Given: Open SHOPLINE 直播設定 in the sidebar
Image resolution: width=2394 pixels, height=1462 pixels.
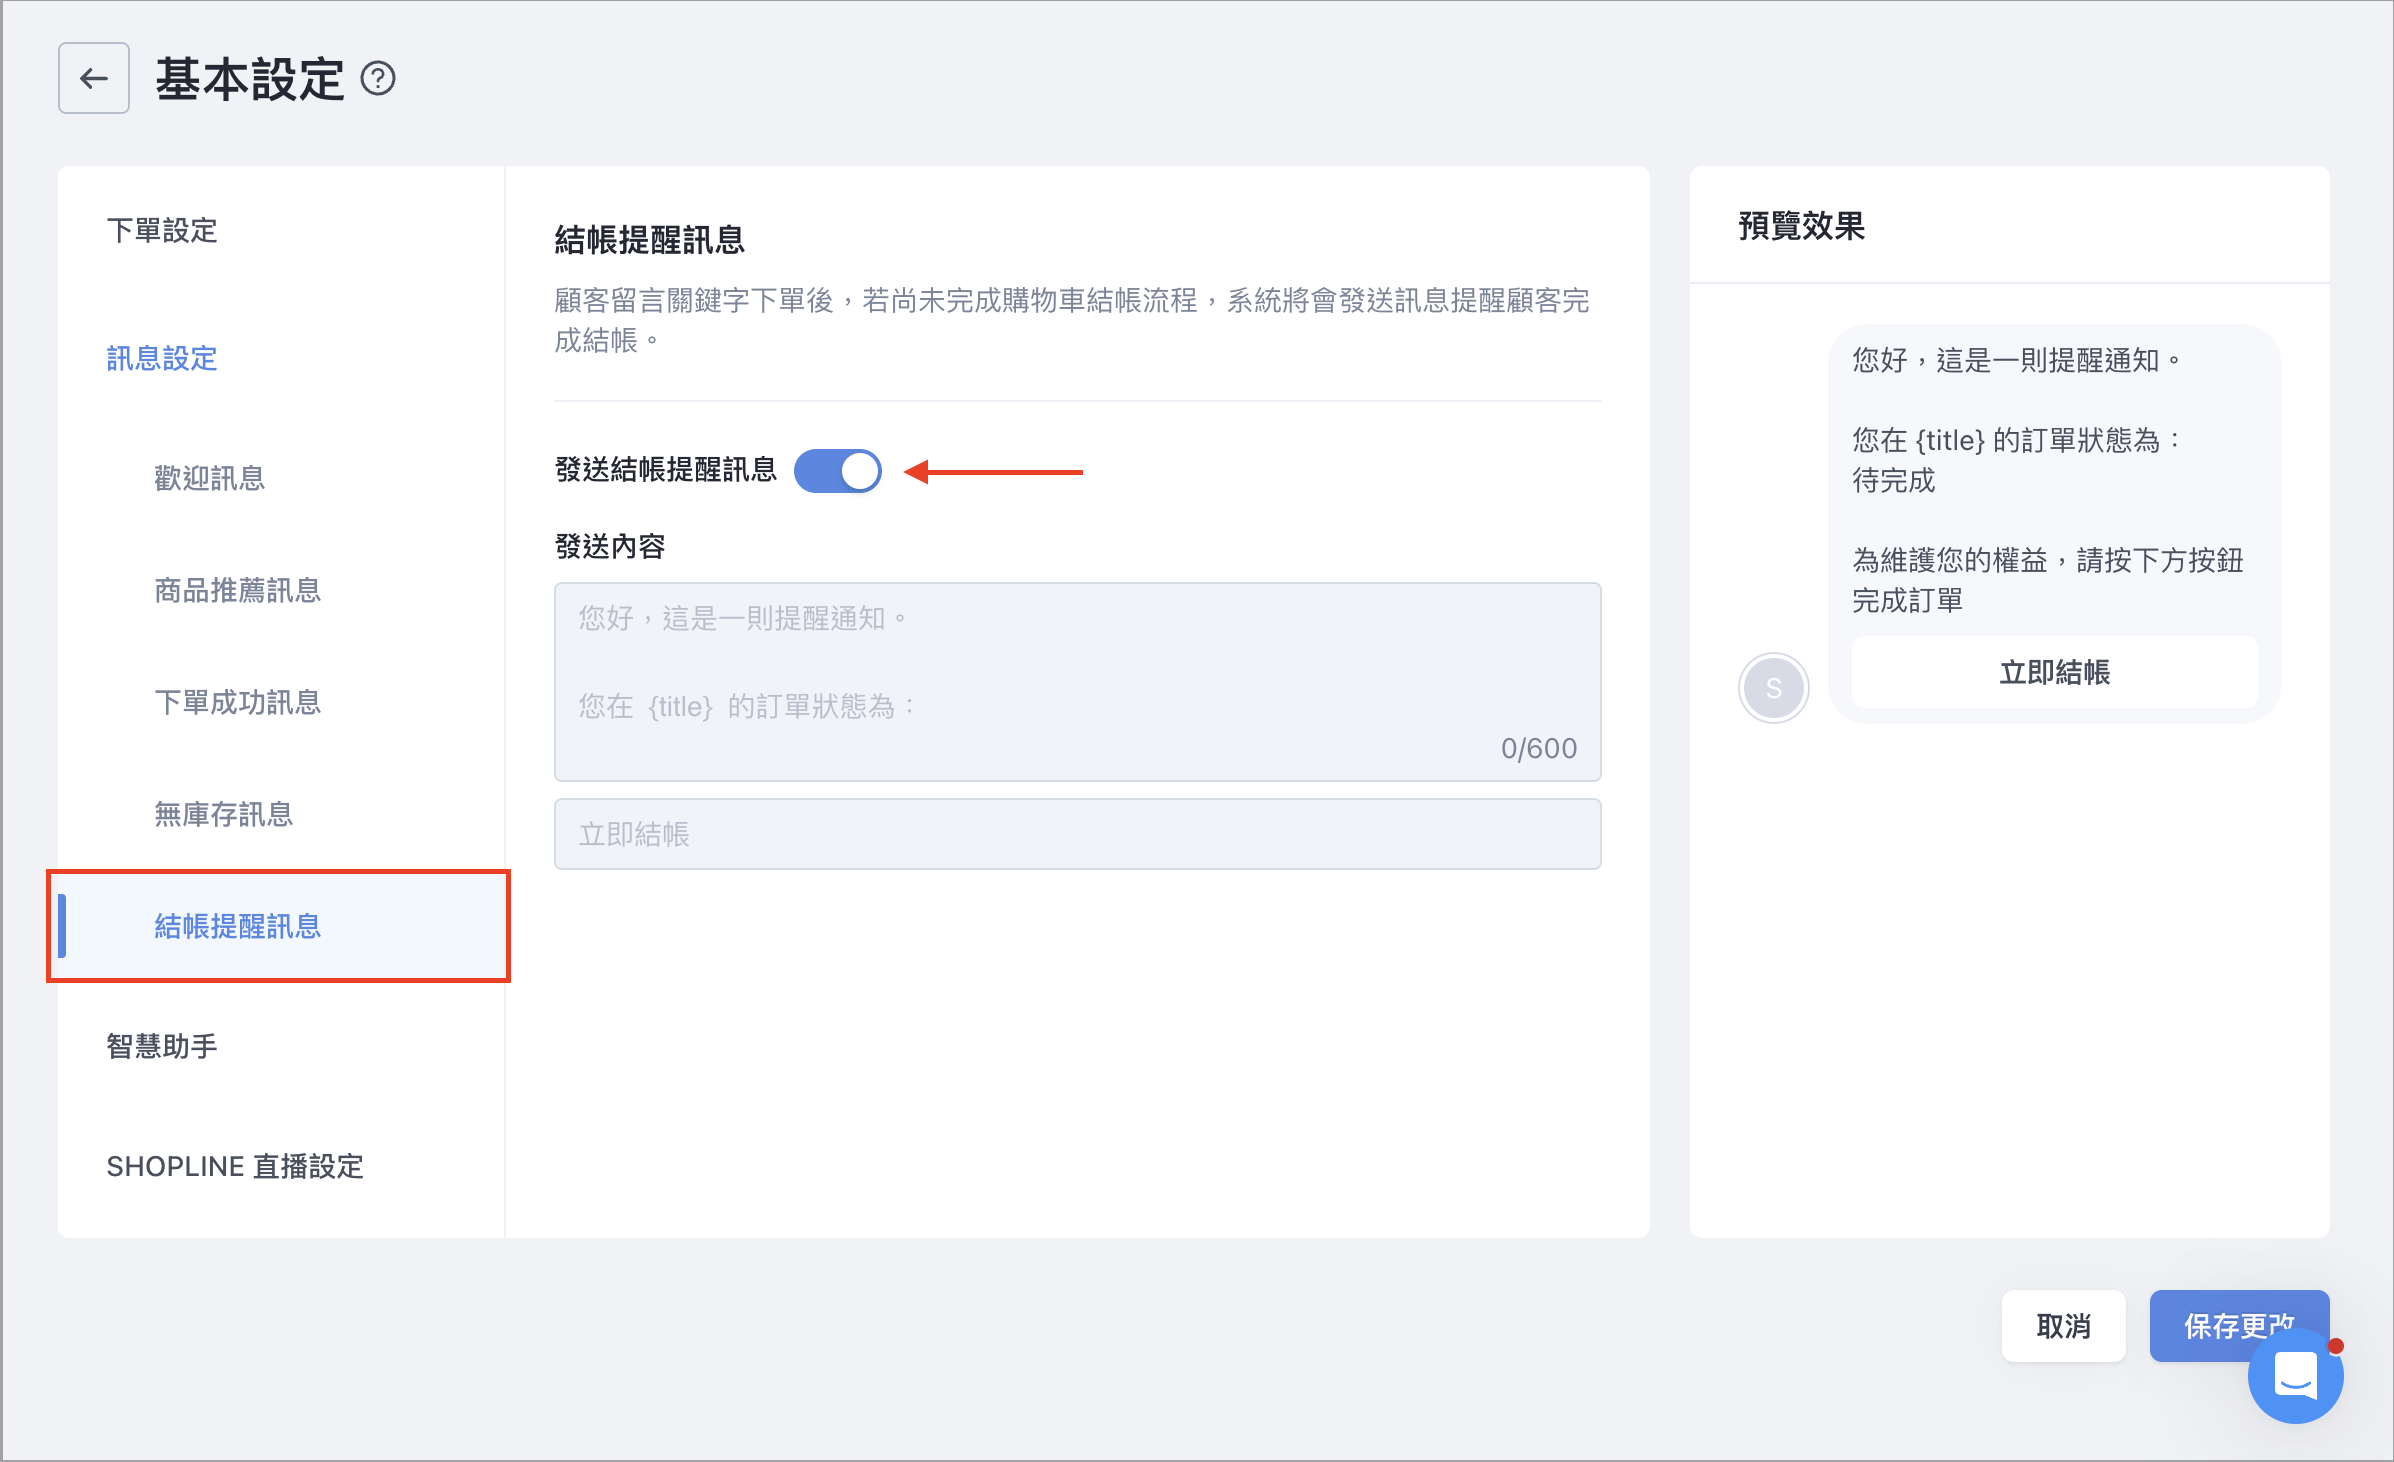Looking at the screenshot, I should [235, 1167].
